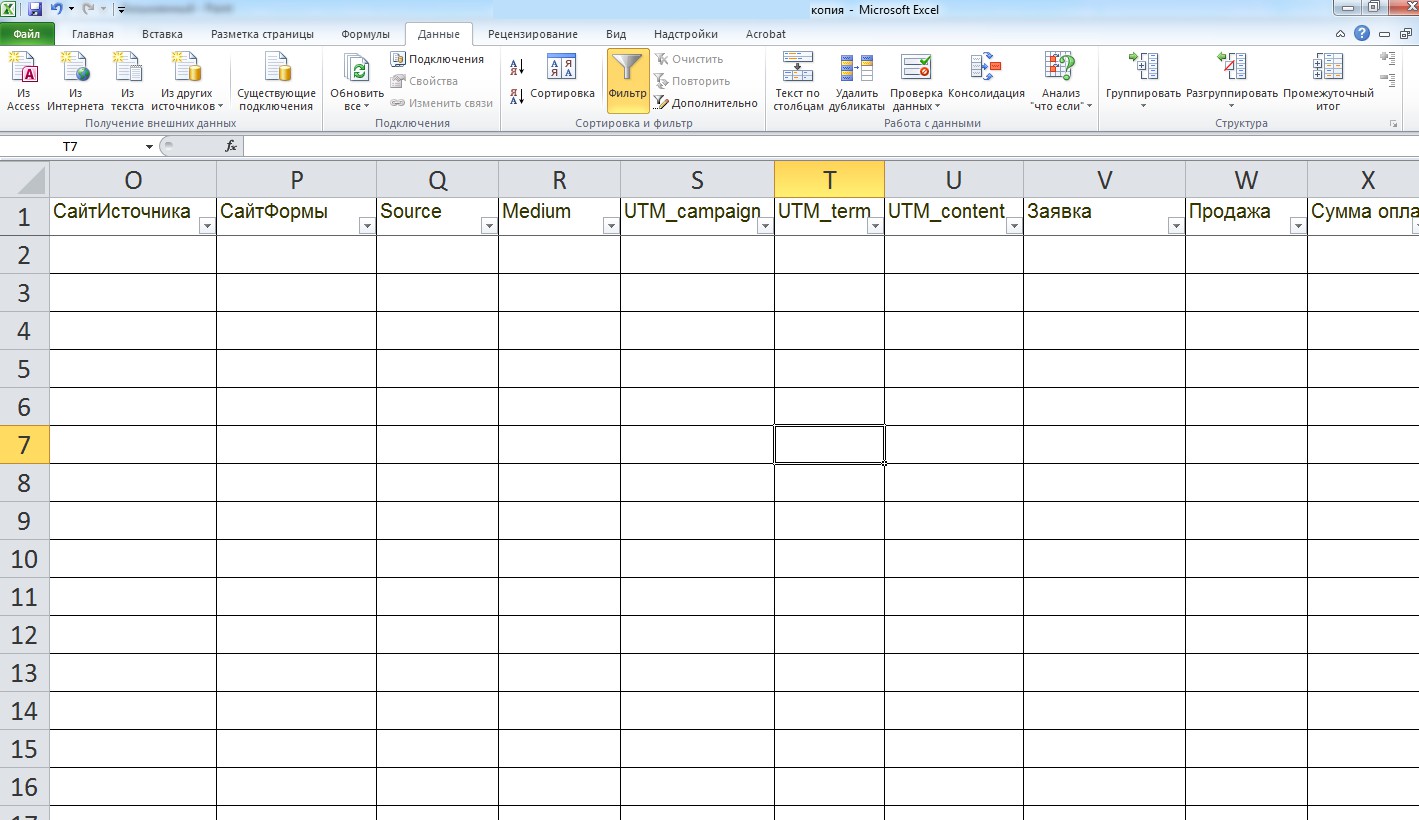Viewport: 1419px width, 820px height.
Task: Open filter dropdown for СайтИсточника
Action: pyautogui.click(x=207, y=227)
